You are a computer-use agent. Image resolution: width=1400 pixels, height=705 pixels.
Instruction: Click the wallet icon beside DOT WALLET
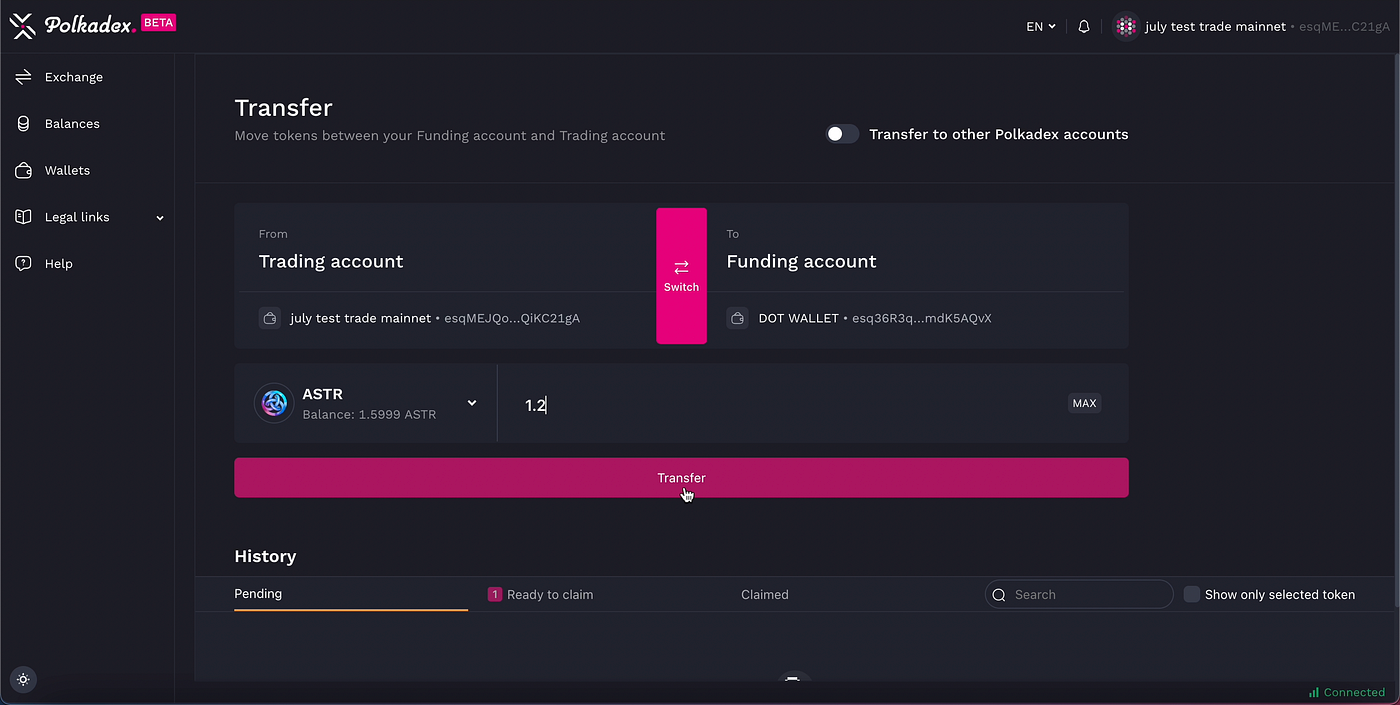(737, 319)
